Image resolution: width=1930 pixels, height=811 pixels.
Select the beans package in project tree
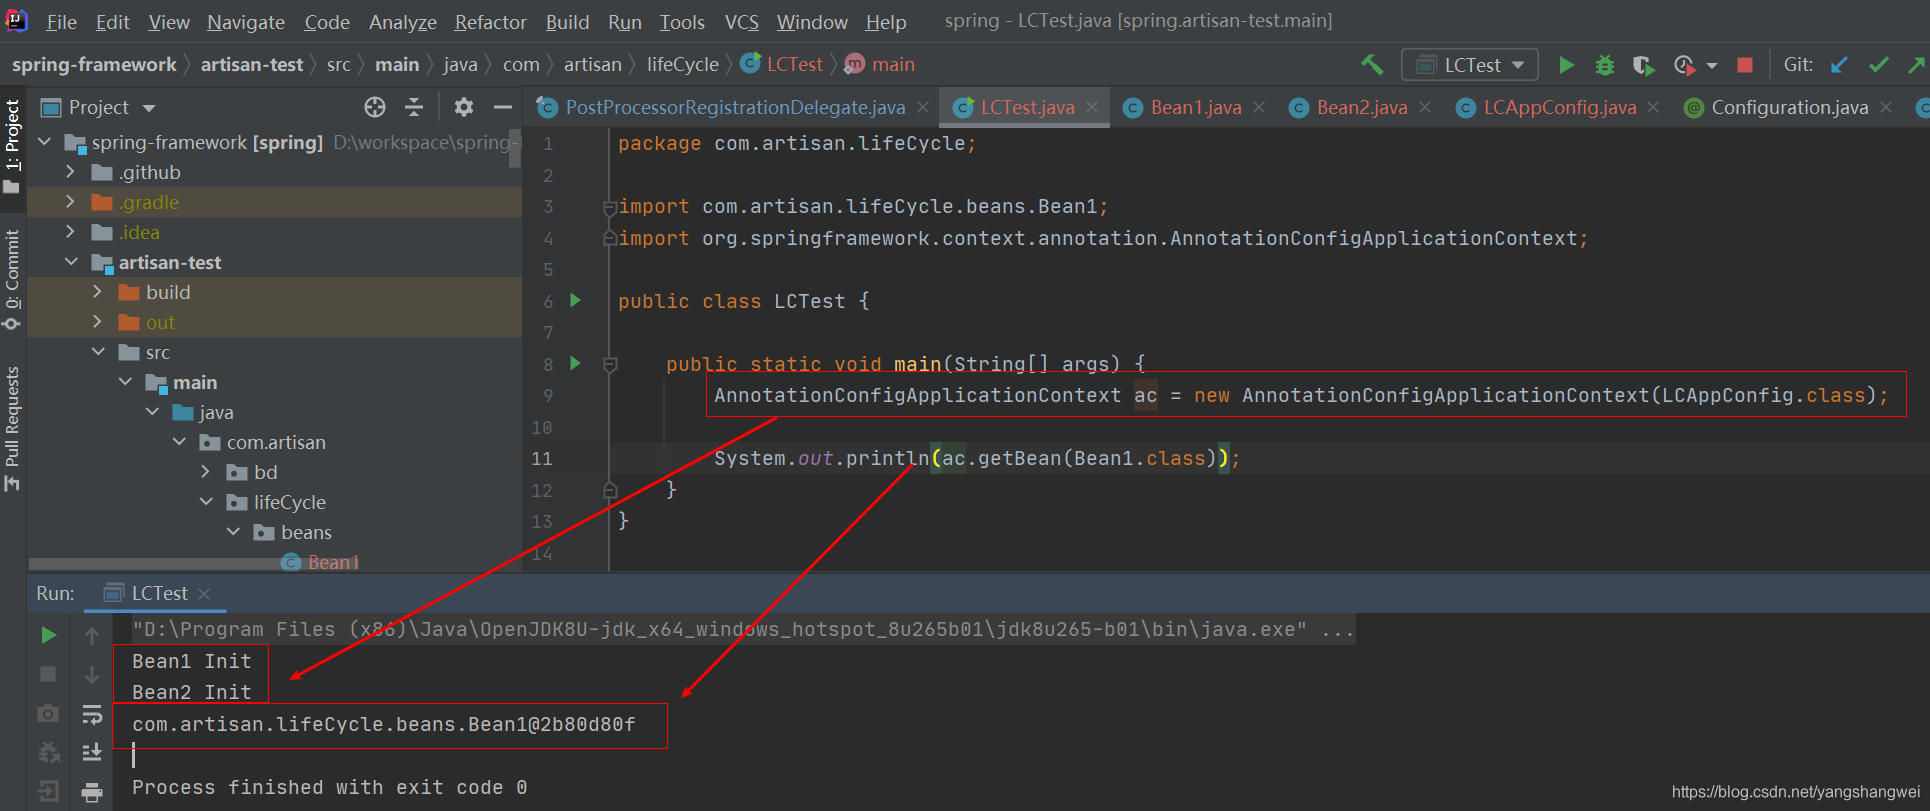point(306,532)
